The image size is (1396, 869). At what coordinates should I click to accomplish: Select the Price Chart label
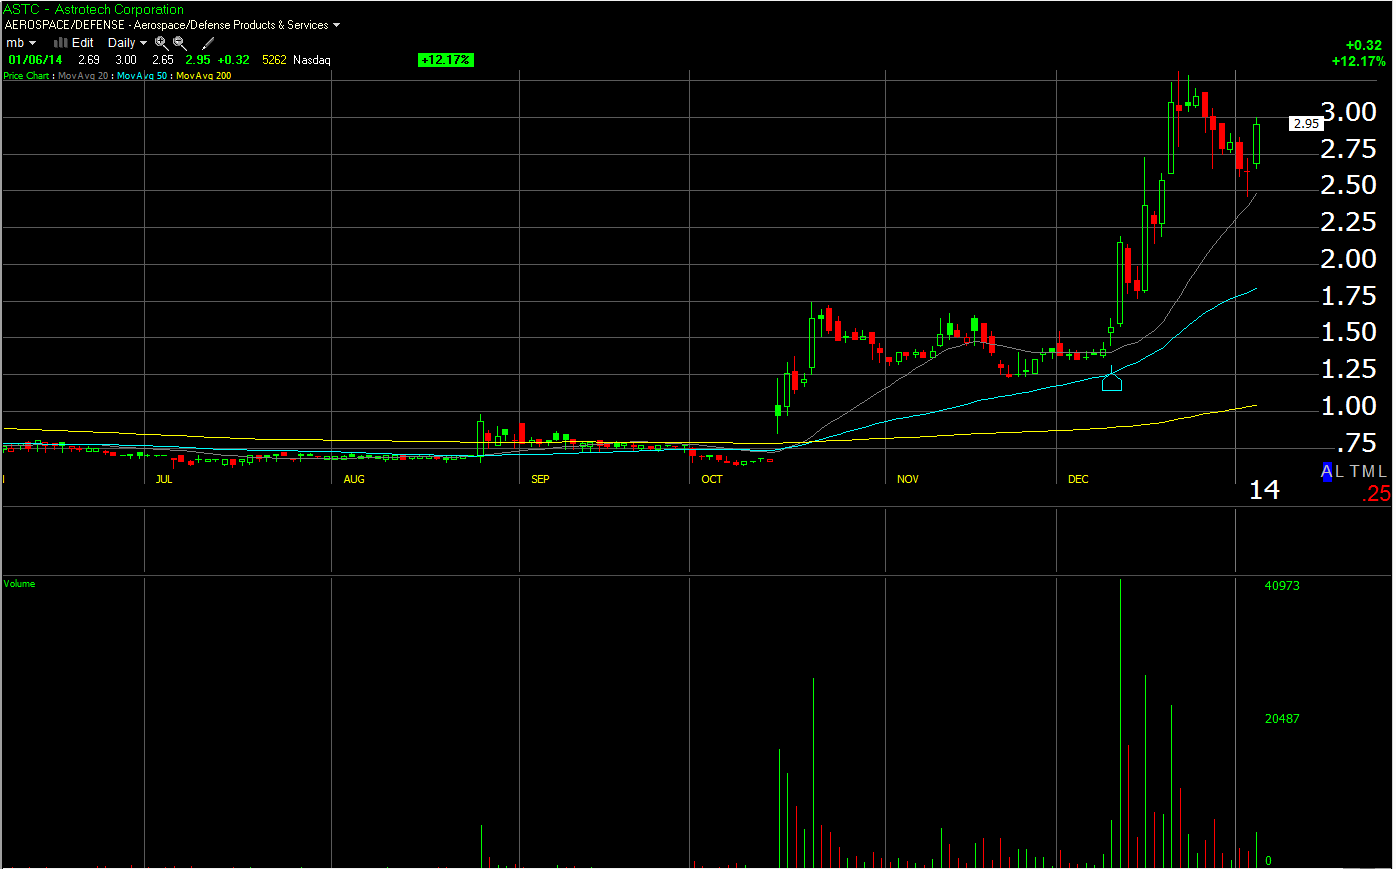[27, 76]
